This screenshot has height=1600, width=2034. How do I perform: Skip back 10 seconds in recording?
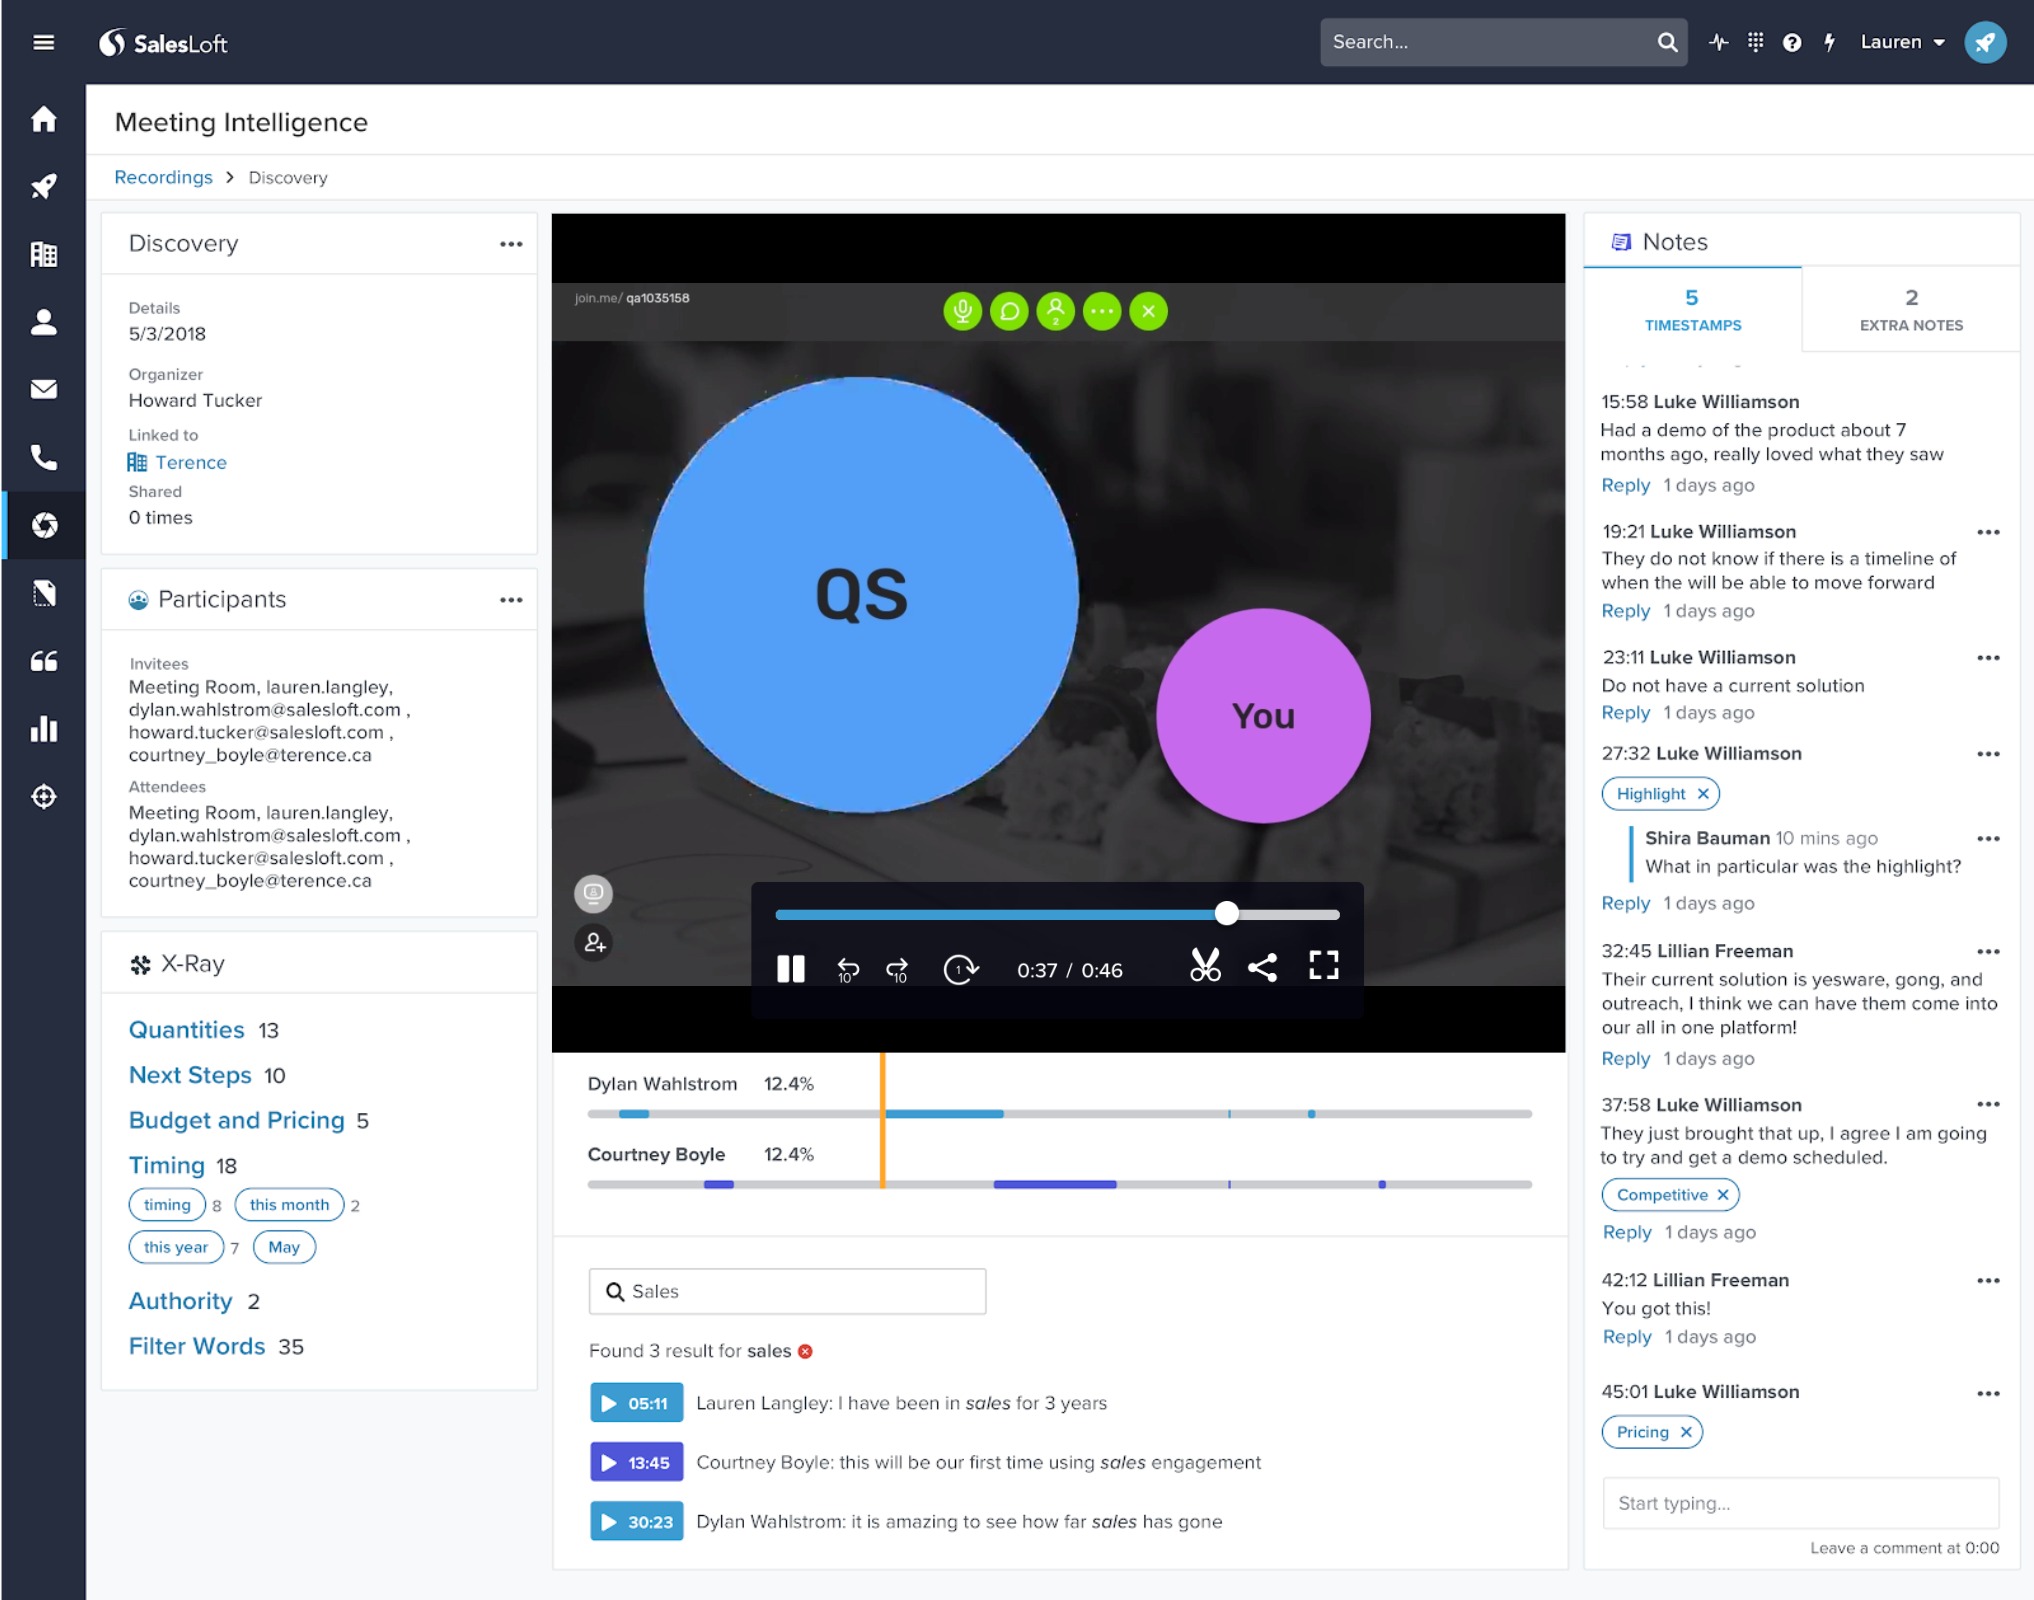point(847,969)
